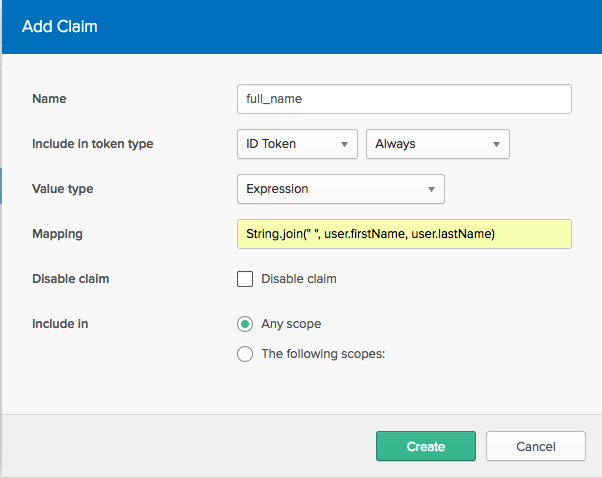Open the Always inclusion dropdown
This screenshot has width=602, height=478.
tap(438, 144)
